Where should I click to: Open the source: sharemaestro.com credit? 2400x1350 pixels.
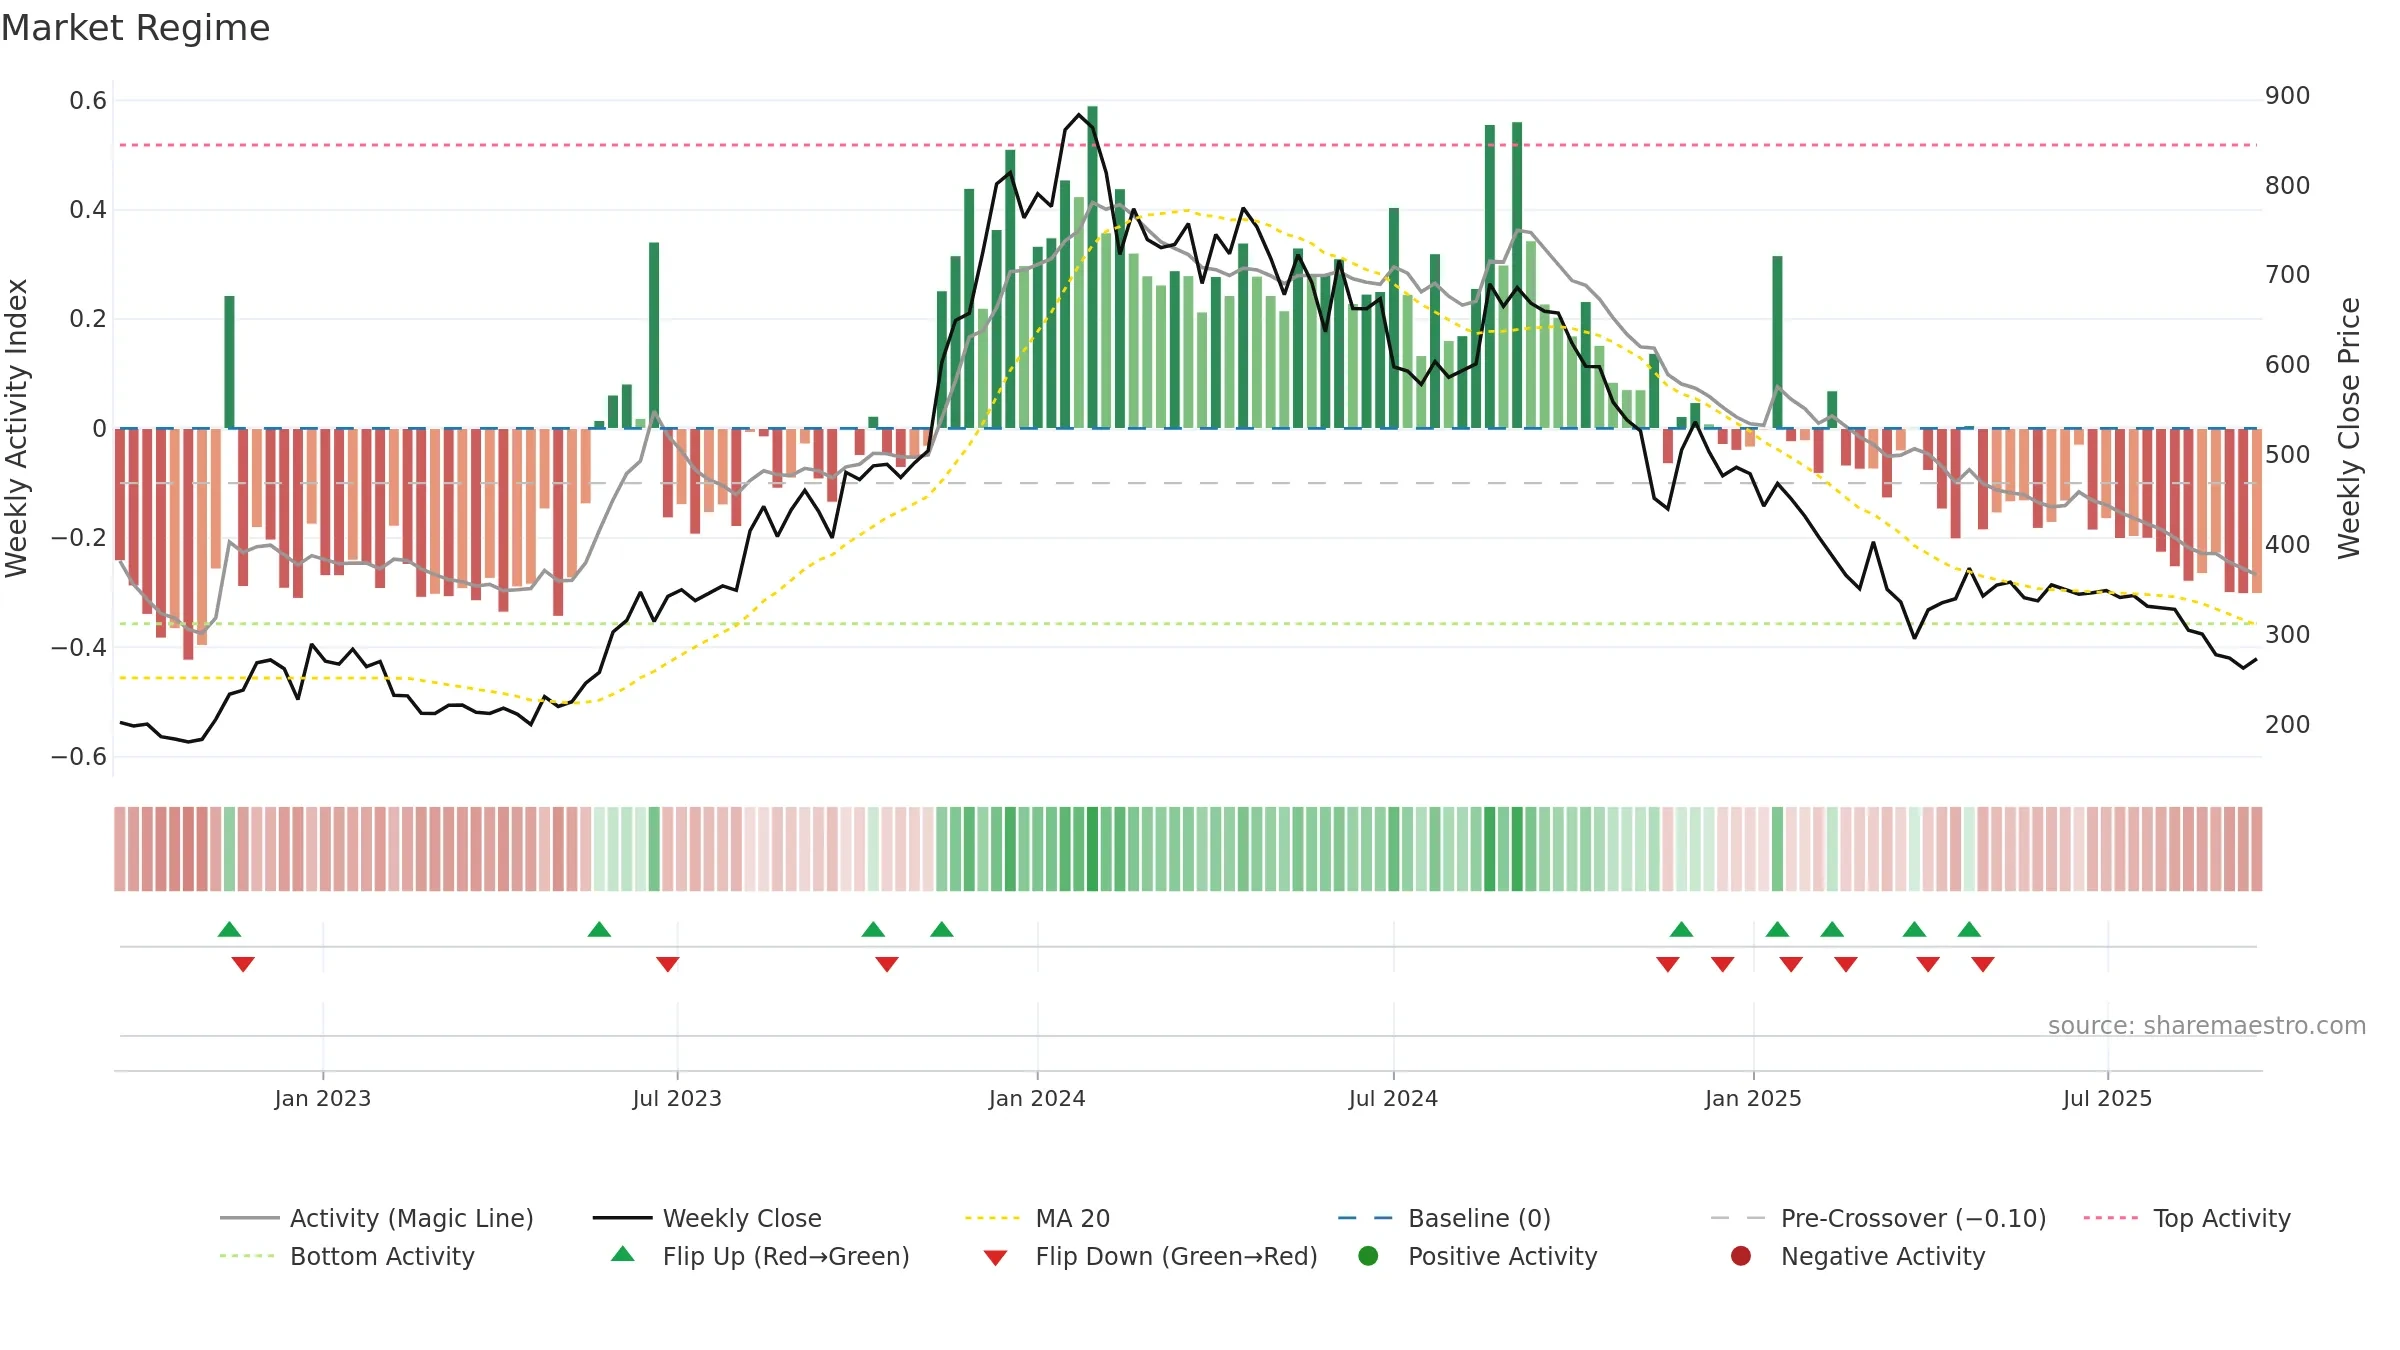[x=2207, y=1025]
